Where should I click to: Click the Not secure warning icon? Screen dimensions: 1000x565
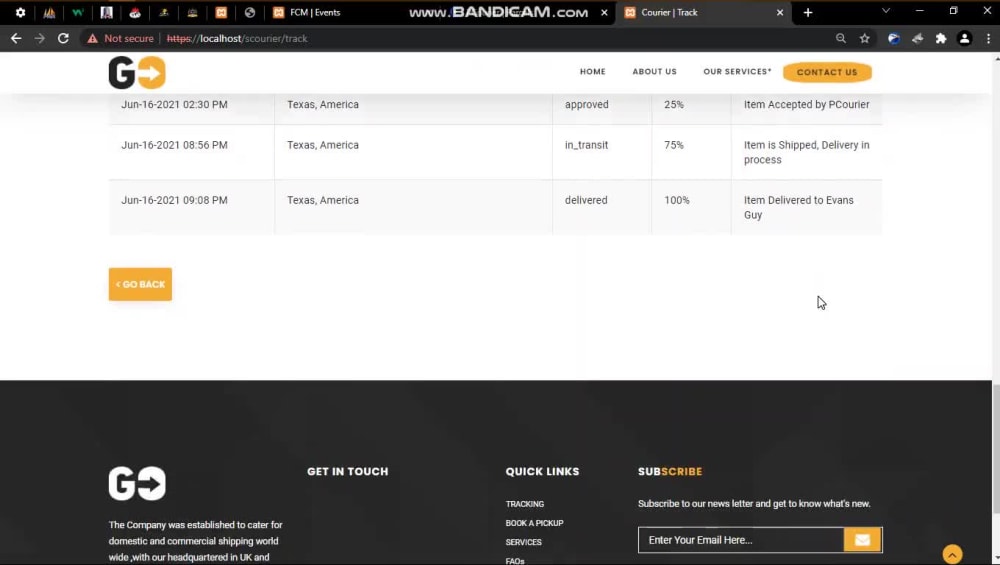[x=93, y=38]
